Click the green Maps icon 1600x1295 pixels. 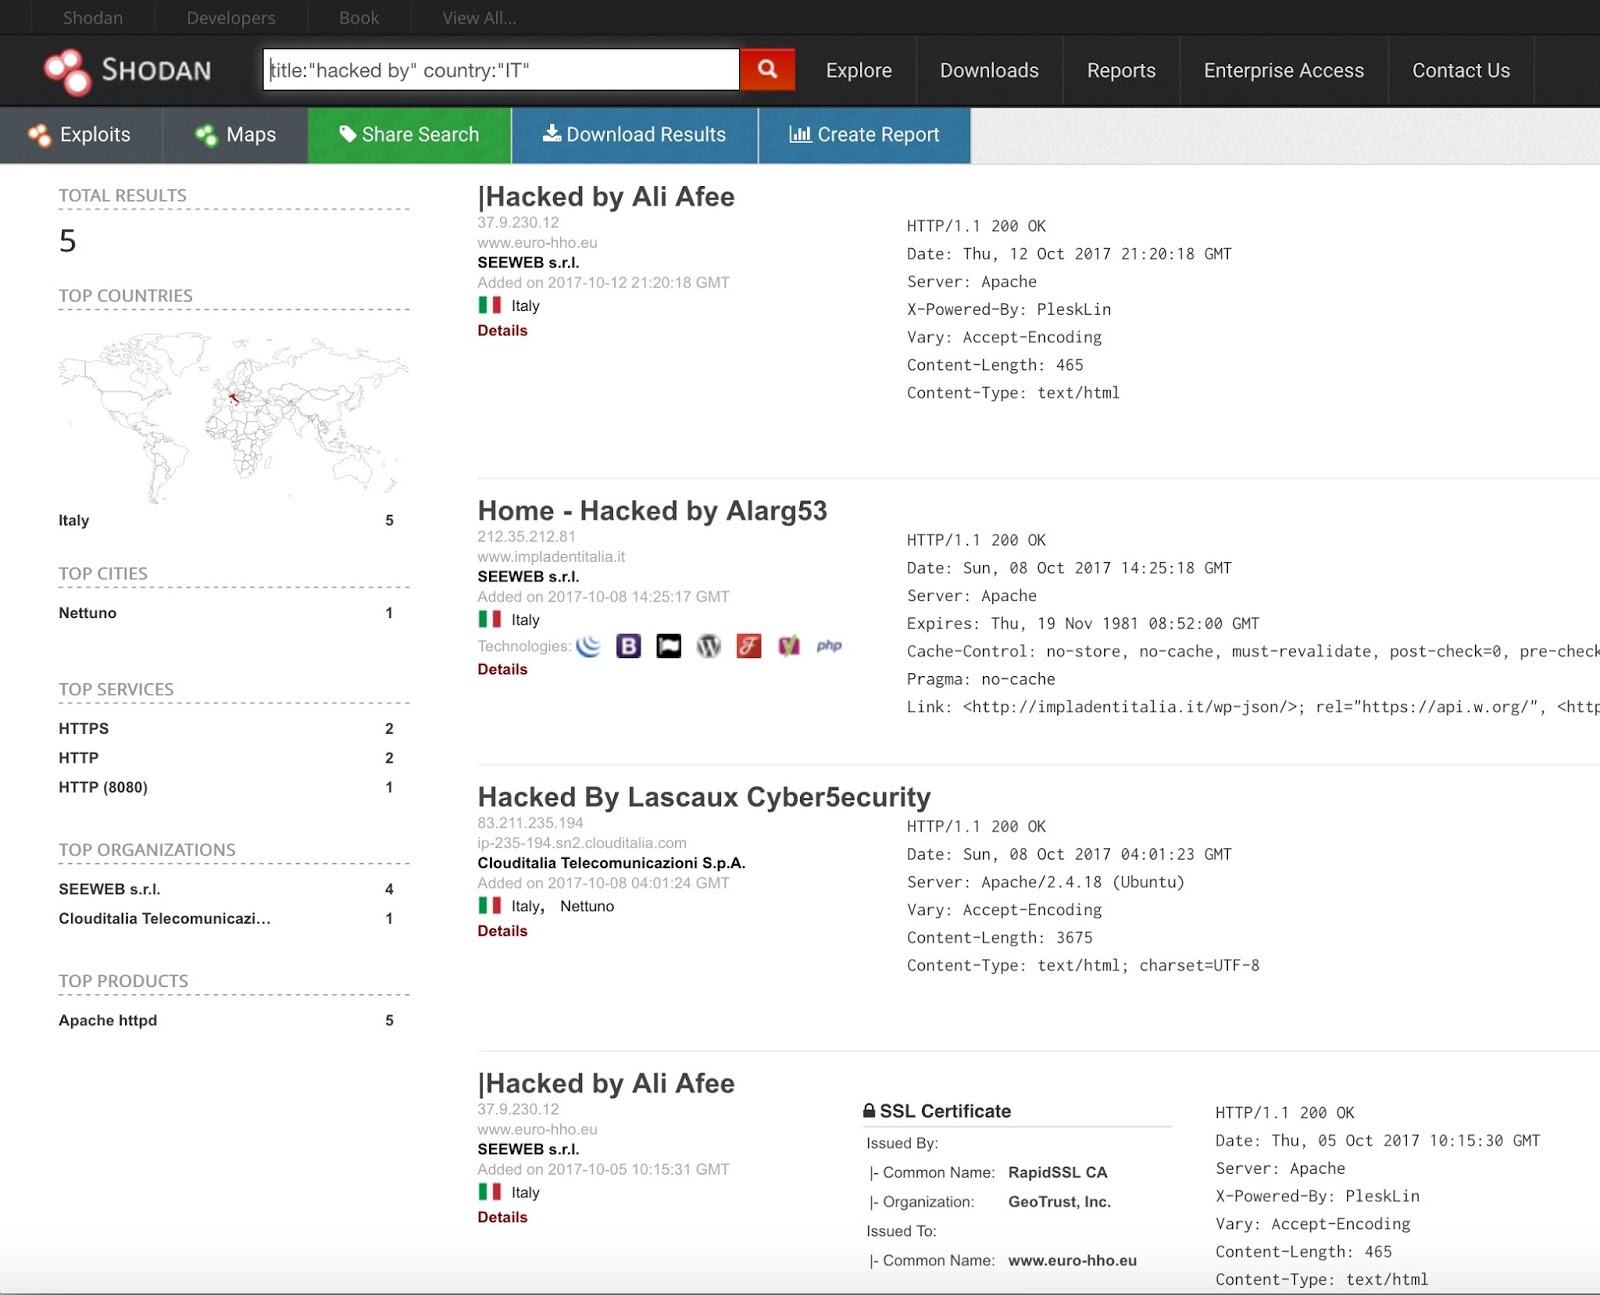(207, 135)
